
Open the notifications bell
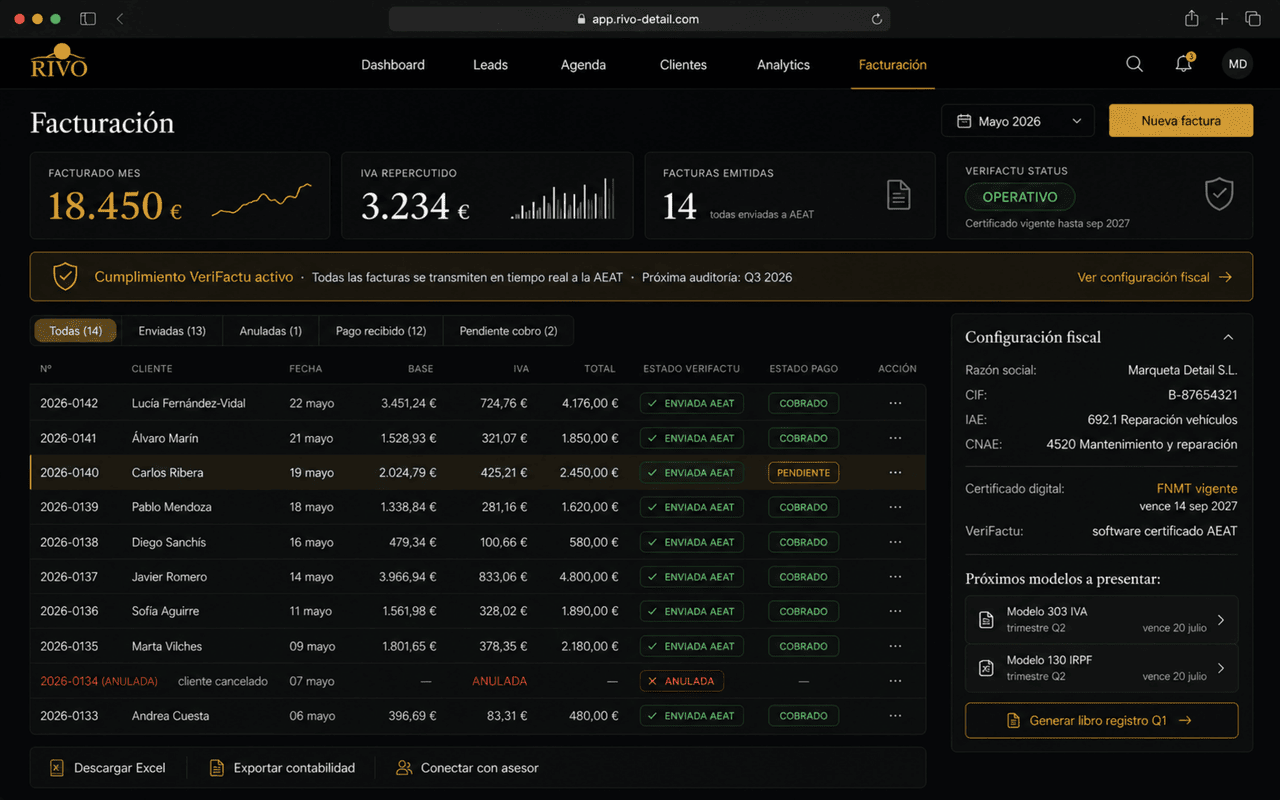(1184, 64)
